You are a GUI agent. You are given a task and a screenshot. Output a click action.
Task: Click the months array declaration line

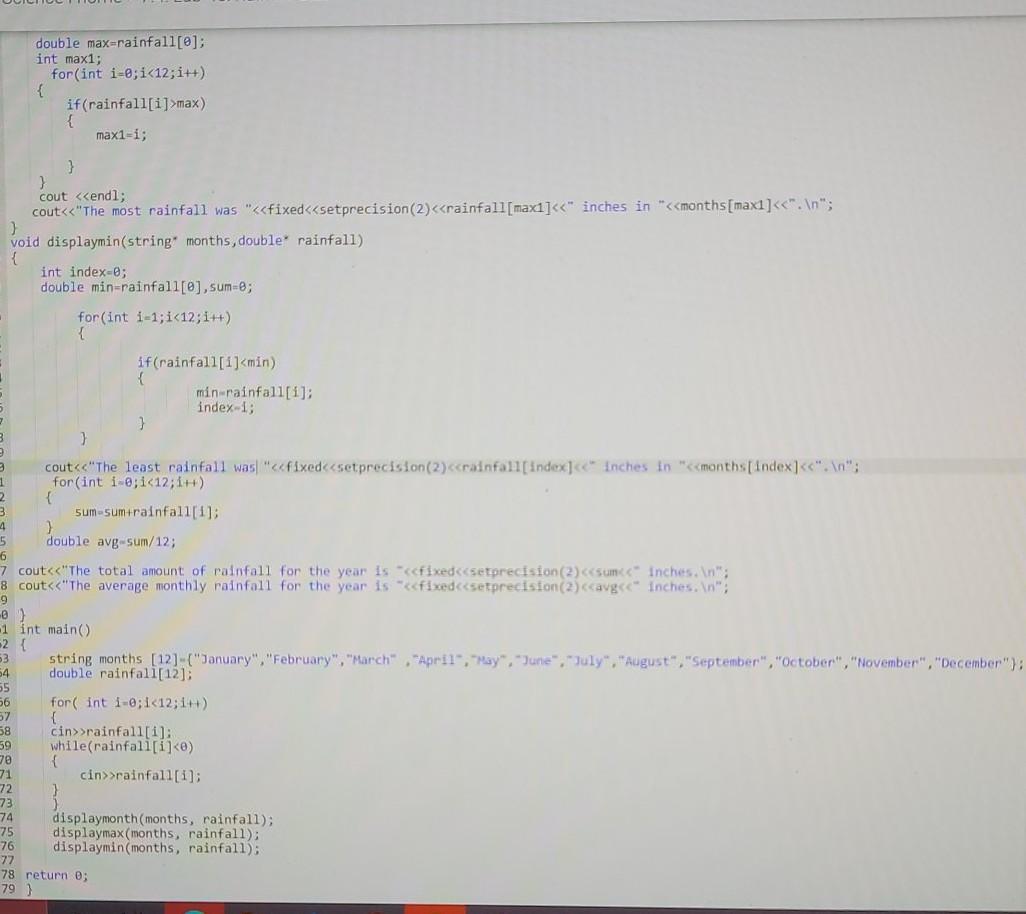[x=400, y=658]
